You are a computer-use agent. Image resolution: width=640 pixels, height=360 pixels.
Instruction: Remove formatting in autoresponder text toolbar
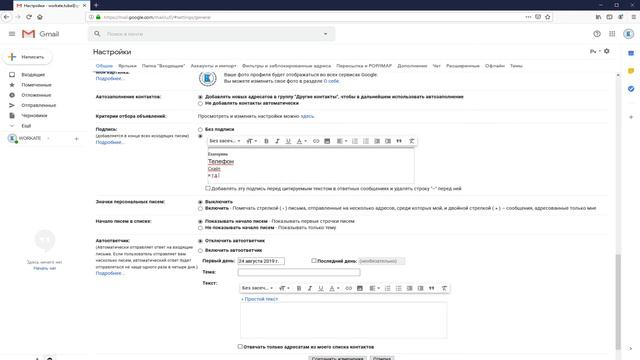444,288
